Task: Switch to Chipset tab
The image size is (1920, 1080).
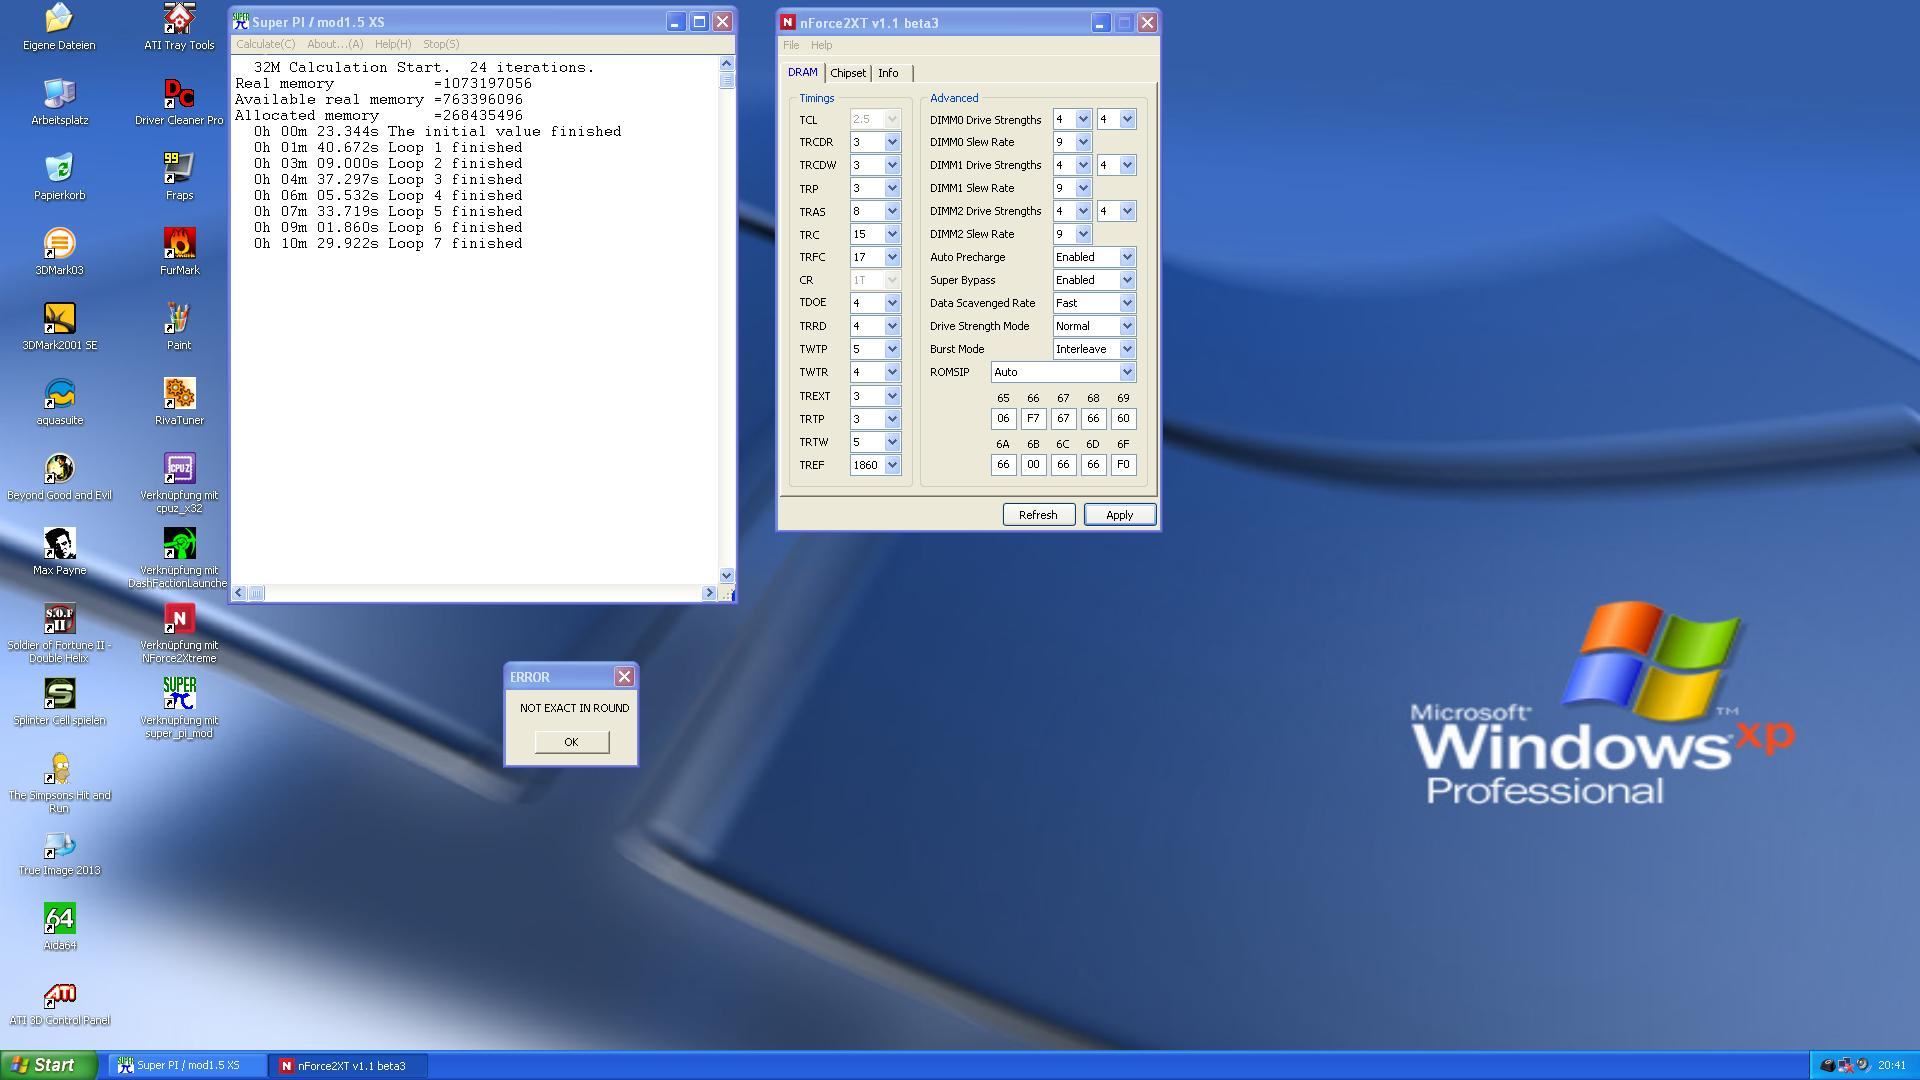Action: click(x=848, y=73)
